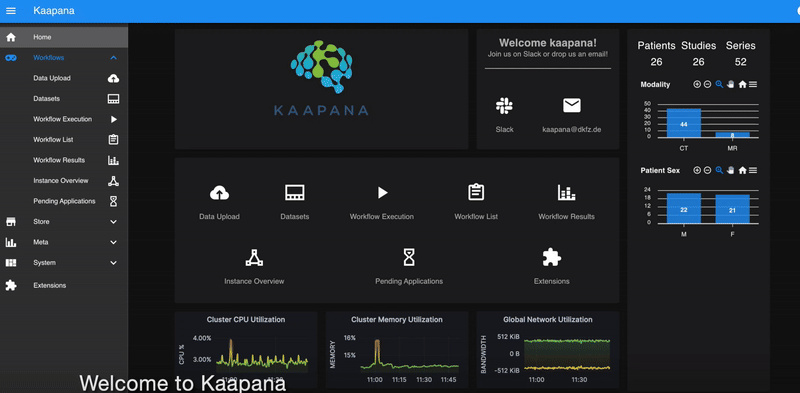Click the Home house icon in sidebar
Screen dimensions: 800x393
coord(11,37)
